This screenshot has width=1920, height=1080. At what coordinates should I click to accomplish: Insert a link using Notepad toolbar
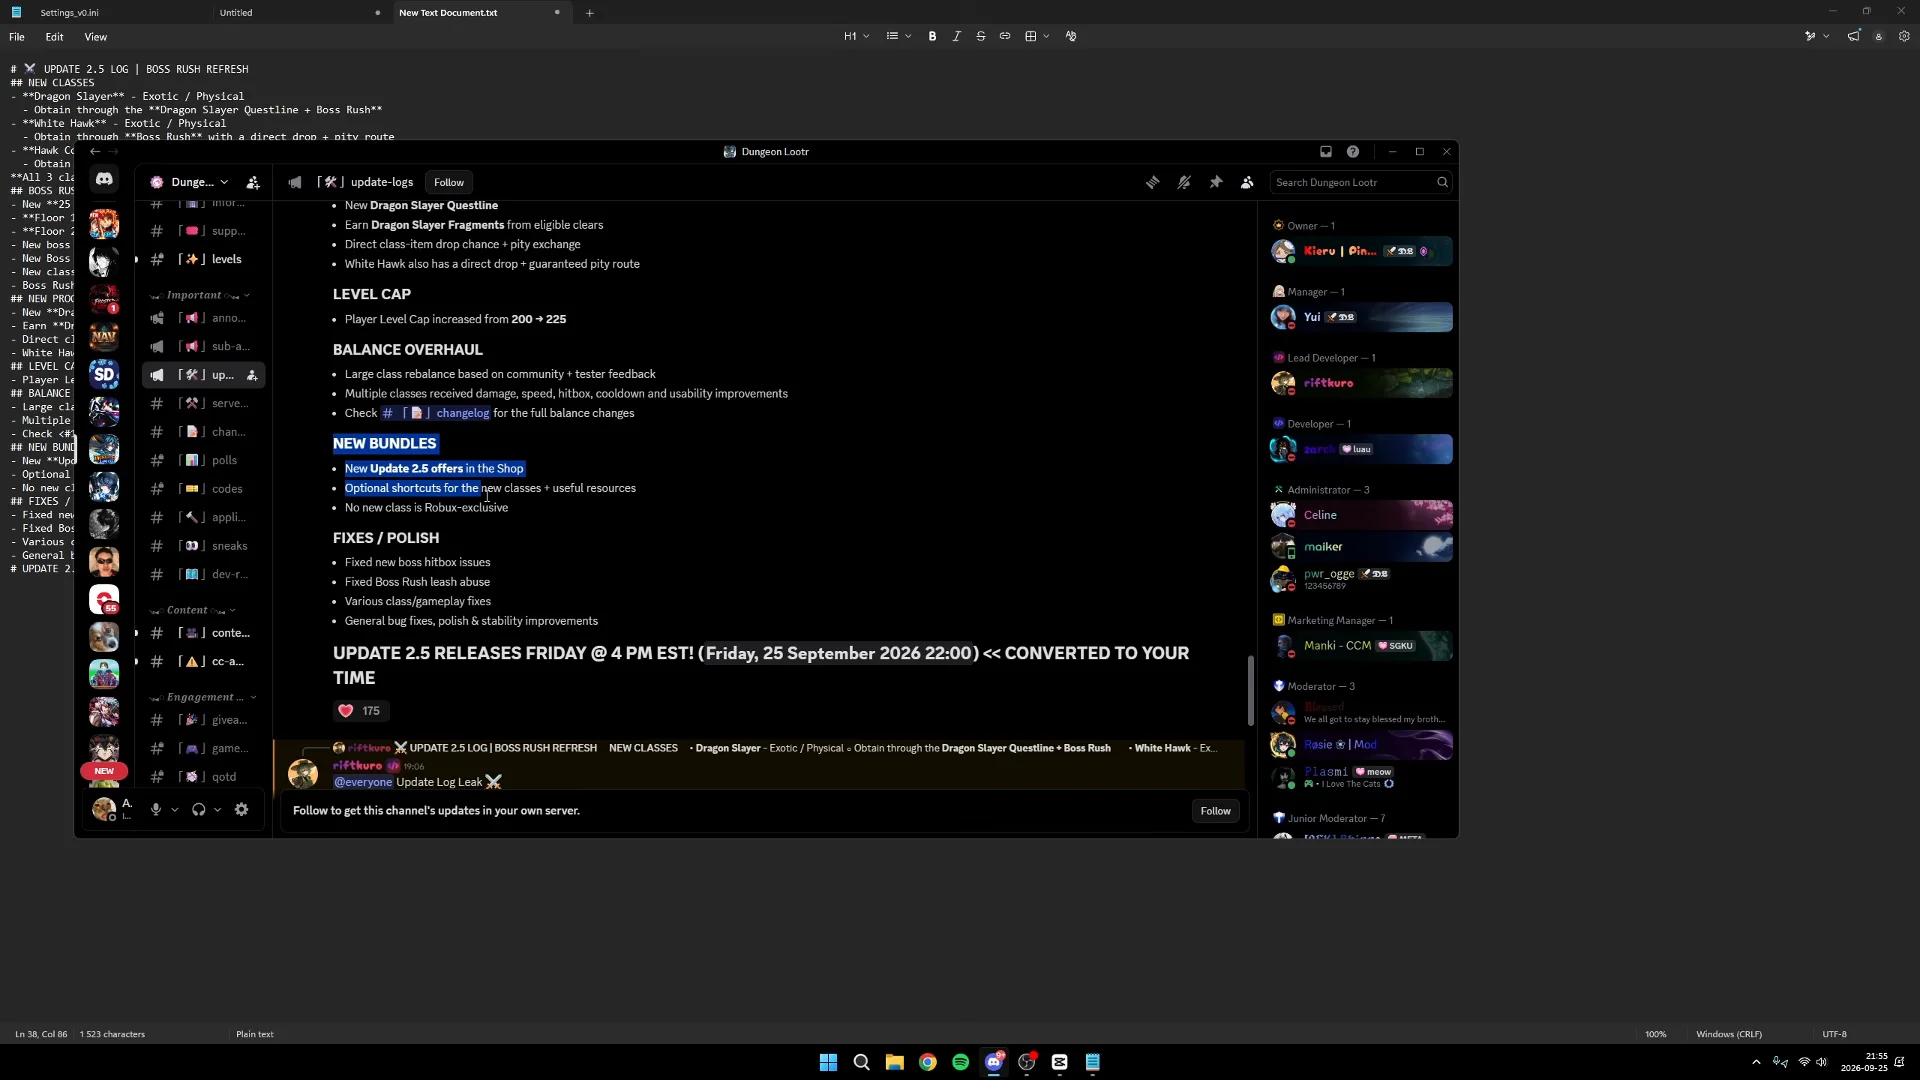coord(1005,36)
